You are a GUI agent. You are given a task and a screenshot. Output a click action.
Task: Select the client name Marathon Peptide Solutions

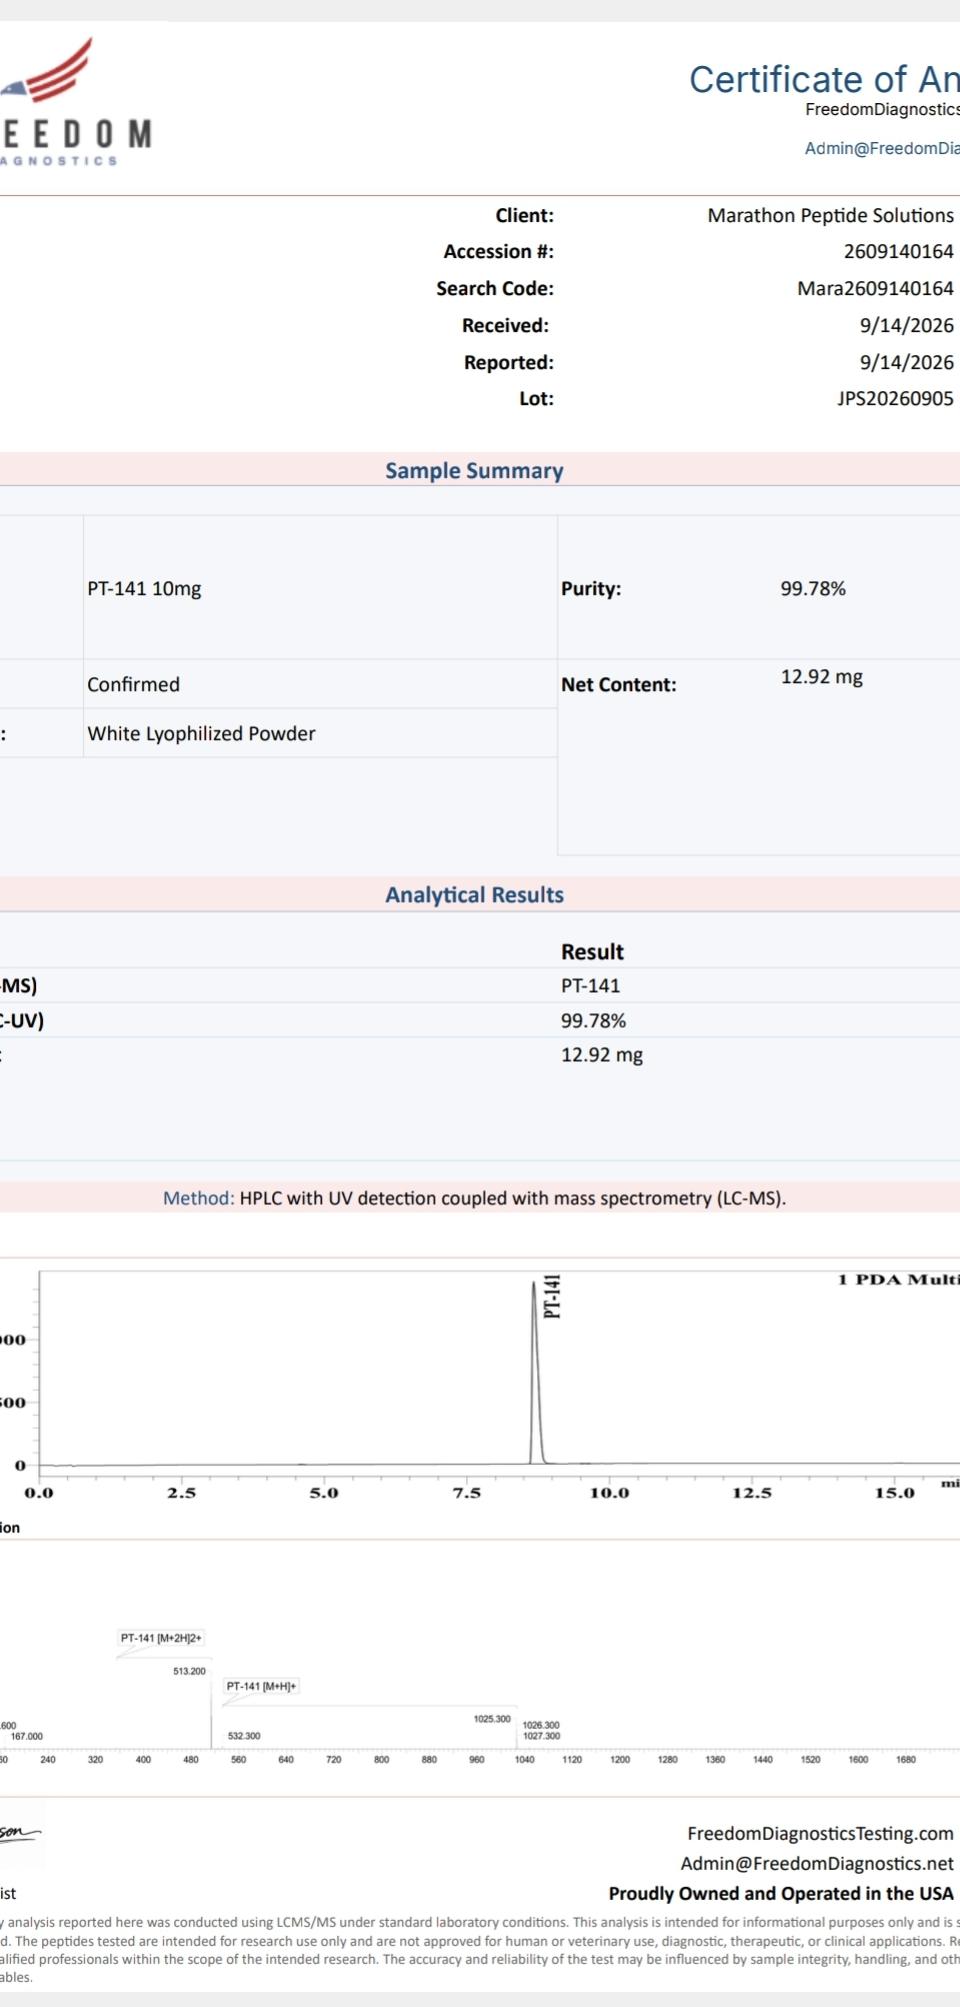point(831,215)
